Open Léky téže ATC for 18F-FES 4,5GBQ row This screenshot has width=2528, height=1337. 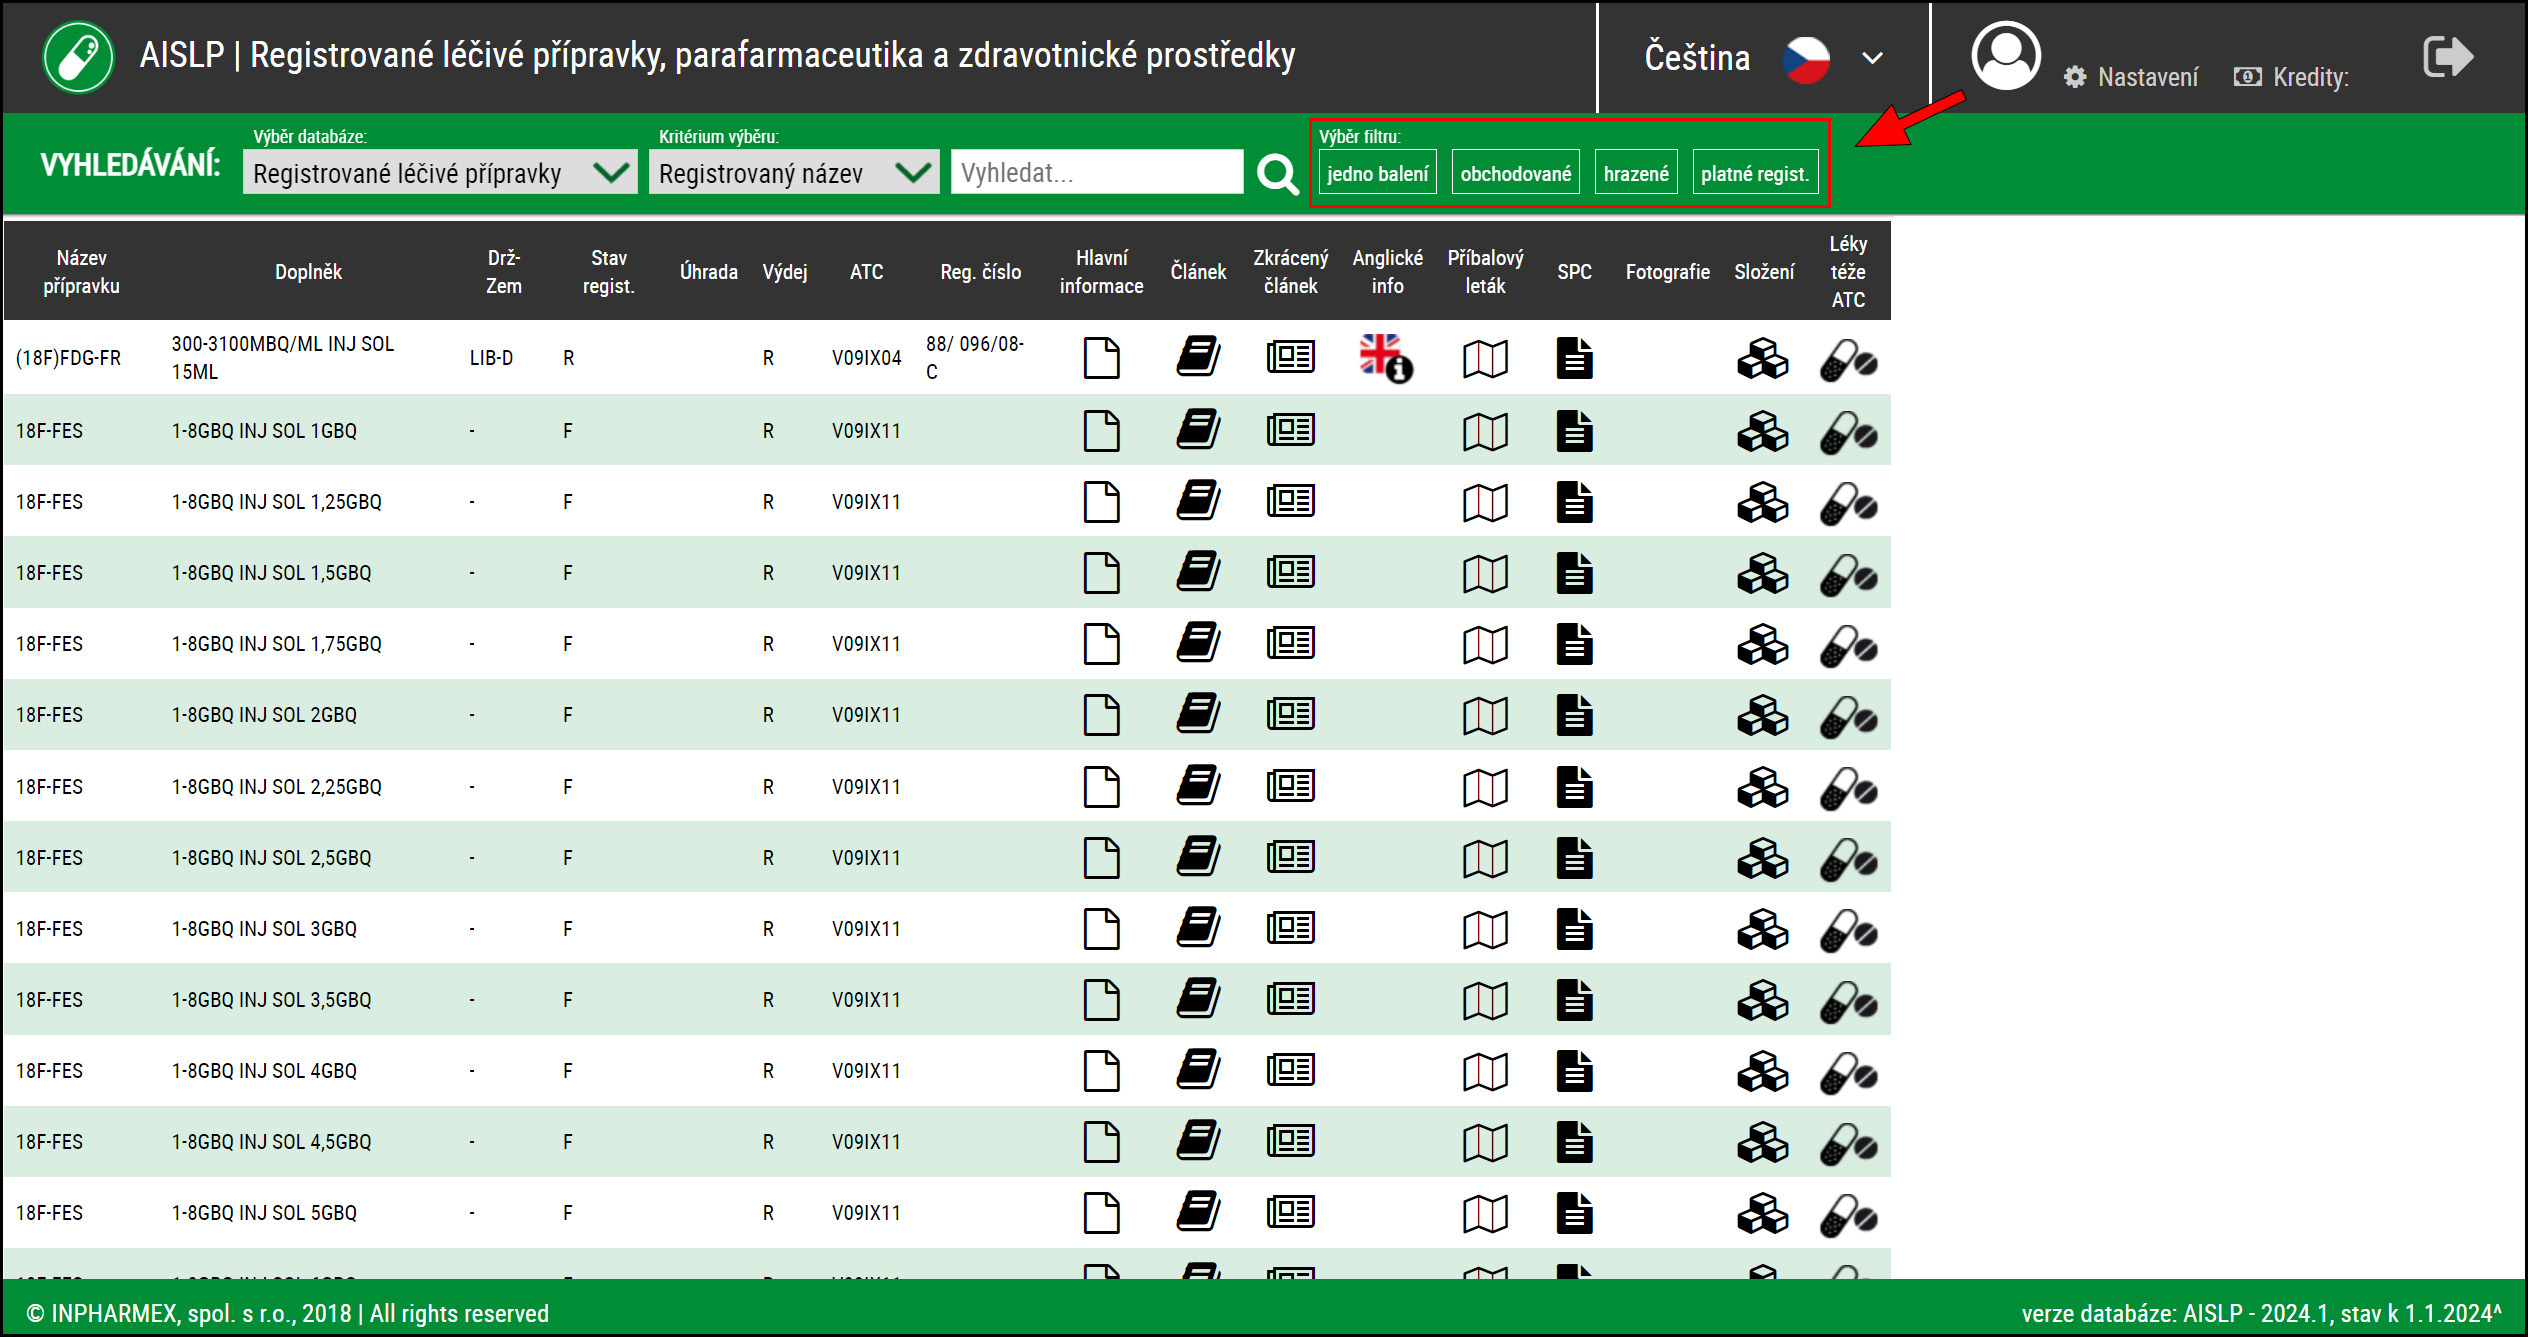click(x=1848, y=1145)
